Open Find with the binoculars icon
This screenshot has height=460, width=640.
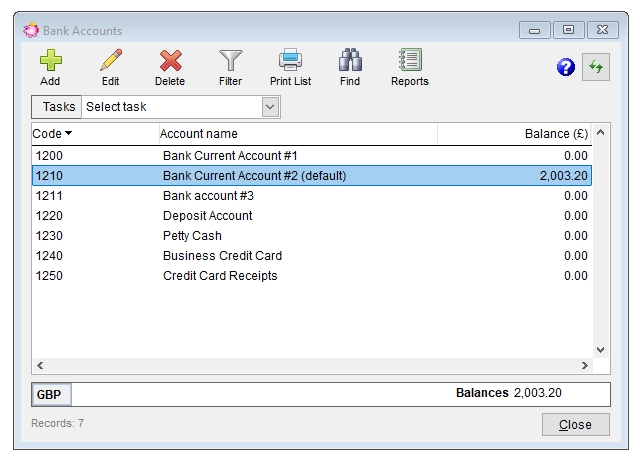coord(350,60)
